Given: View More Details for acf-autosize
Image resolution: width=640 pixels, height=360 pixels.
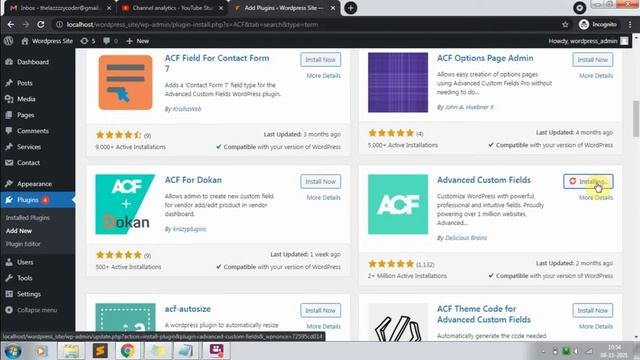Looking at the screenshot, I should pos(323,326).
